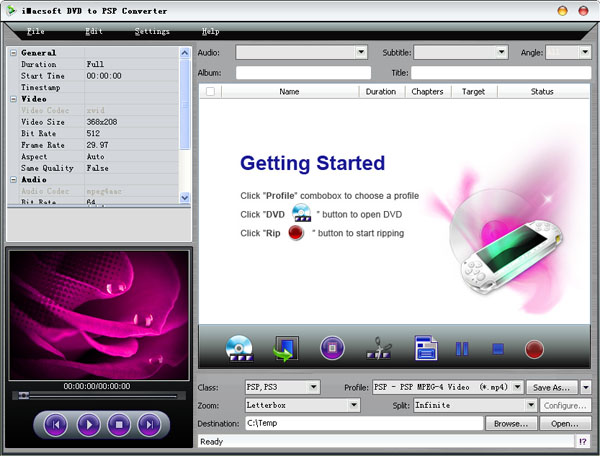Play the preview video
600x456 pixels.
point(89,424)
